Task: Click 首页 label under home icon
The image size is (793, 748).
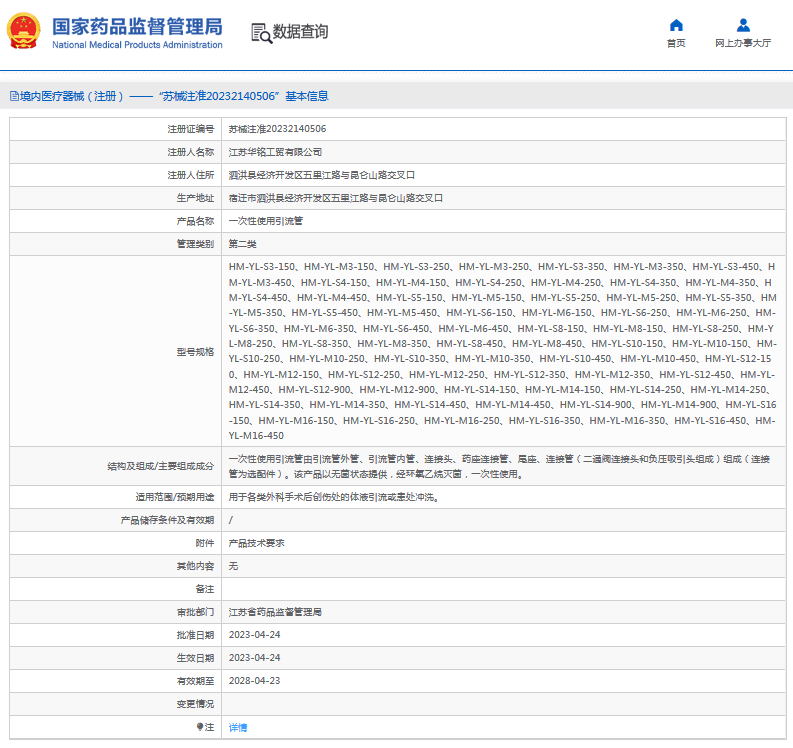Action: coord(676,43)
